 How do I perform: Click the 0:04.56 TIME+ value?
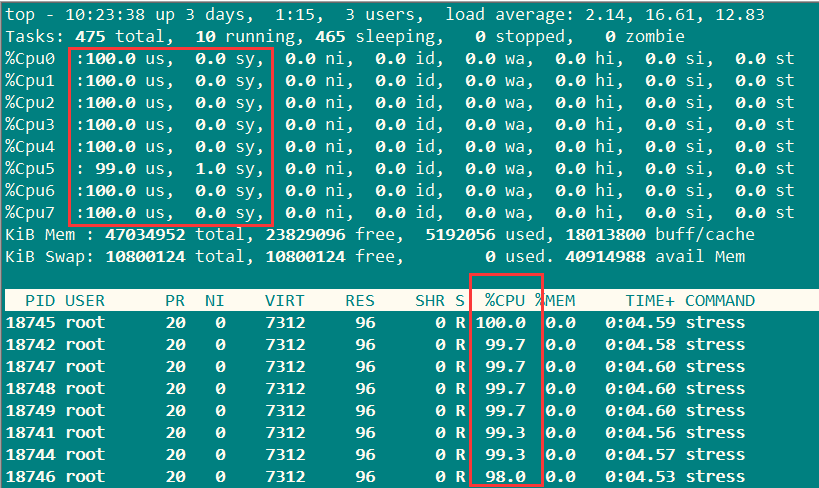(640, 432)
